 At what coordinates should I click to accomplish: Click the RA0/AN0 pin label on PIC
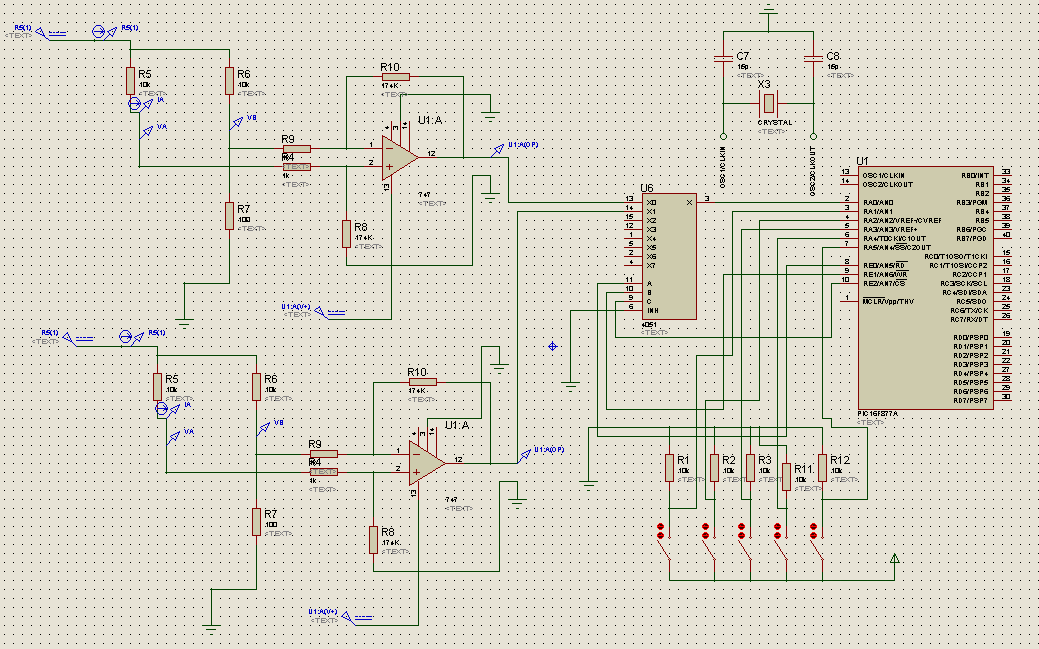(878, 202)
